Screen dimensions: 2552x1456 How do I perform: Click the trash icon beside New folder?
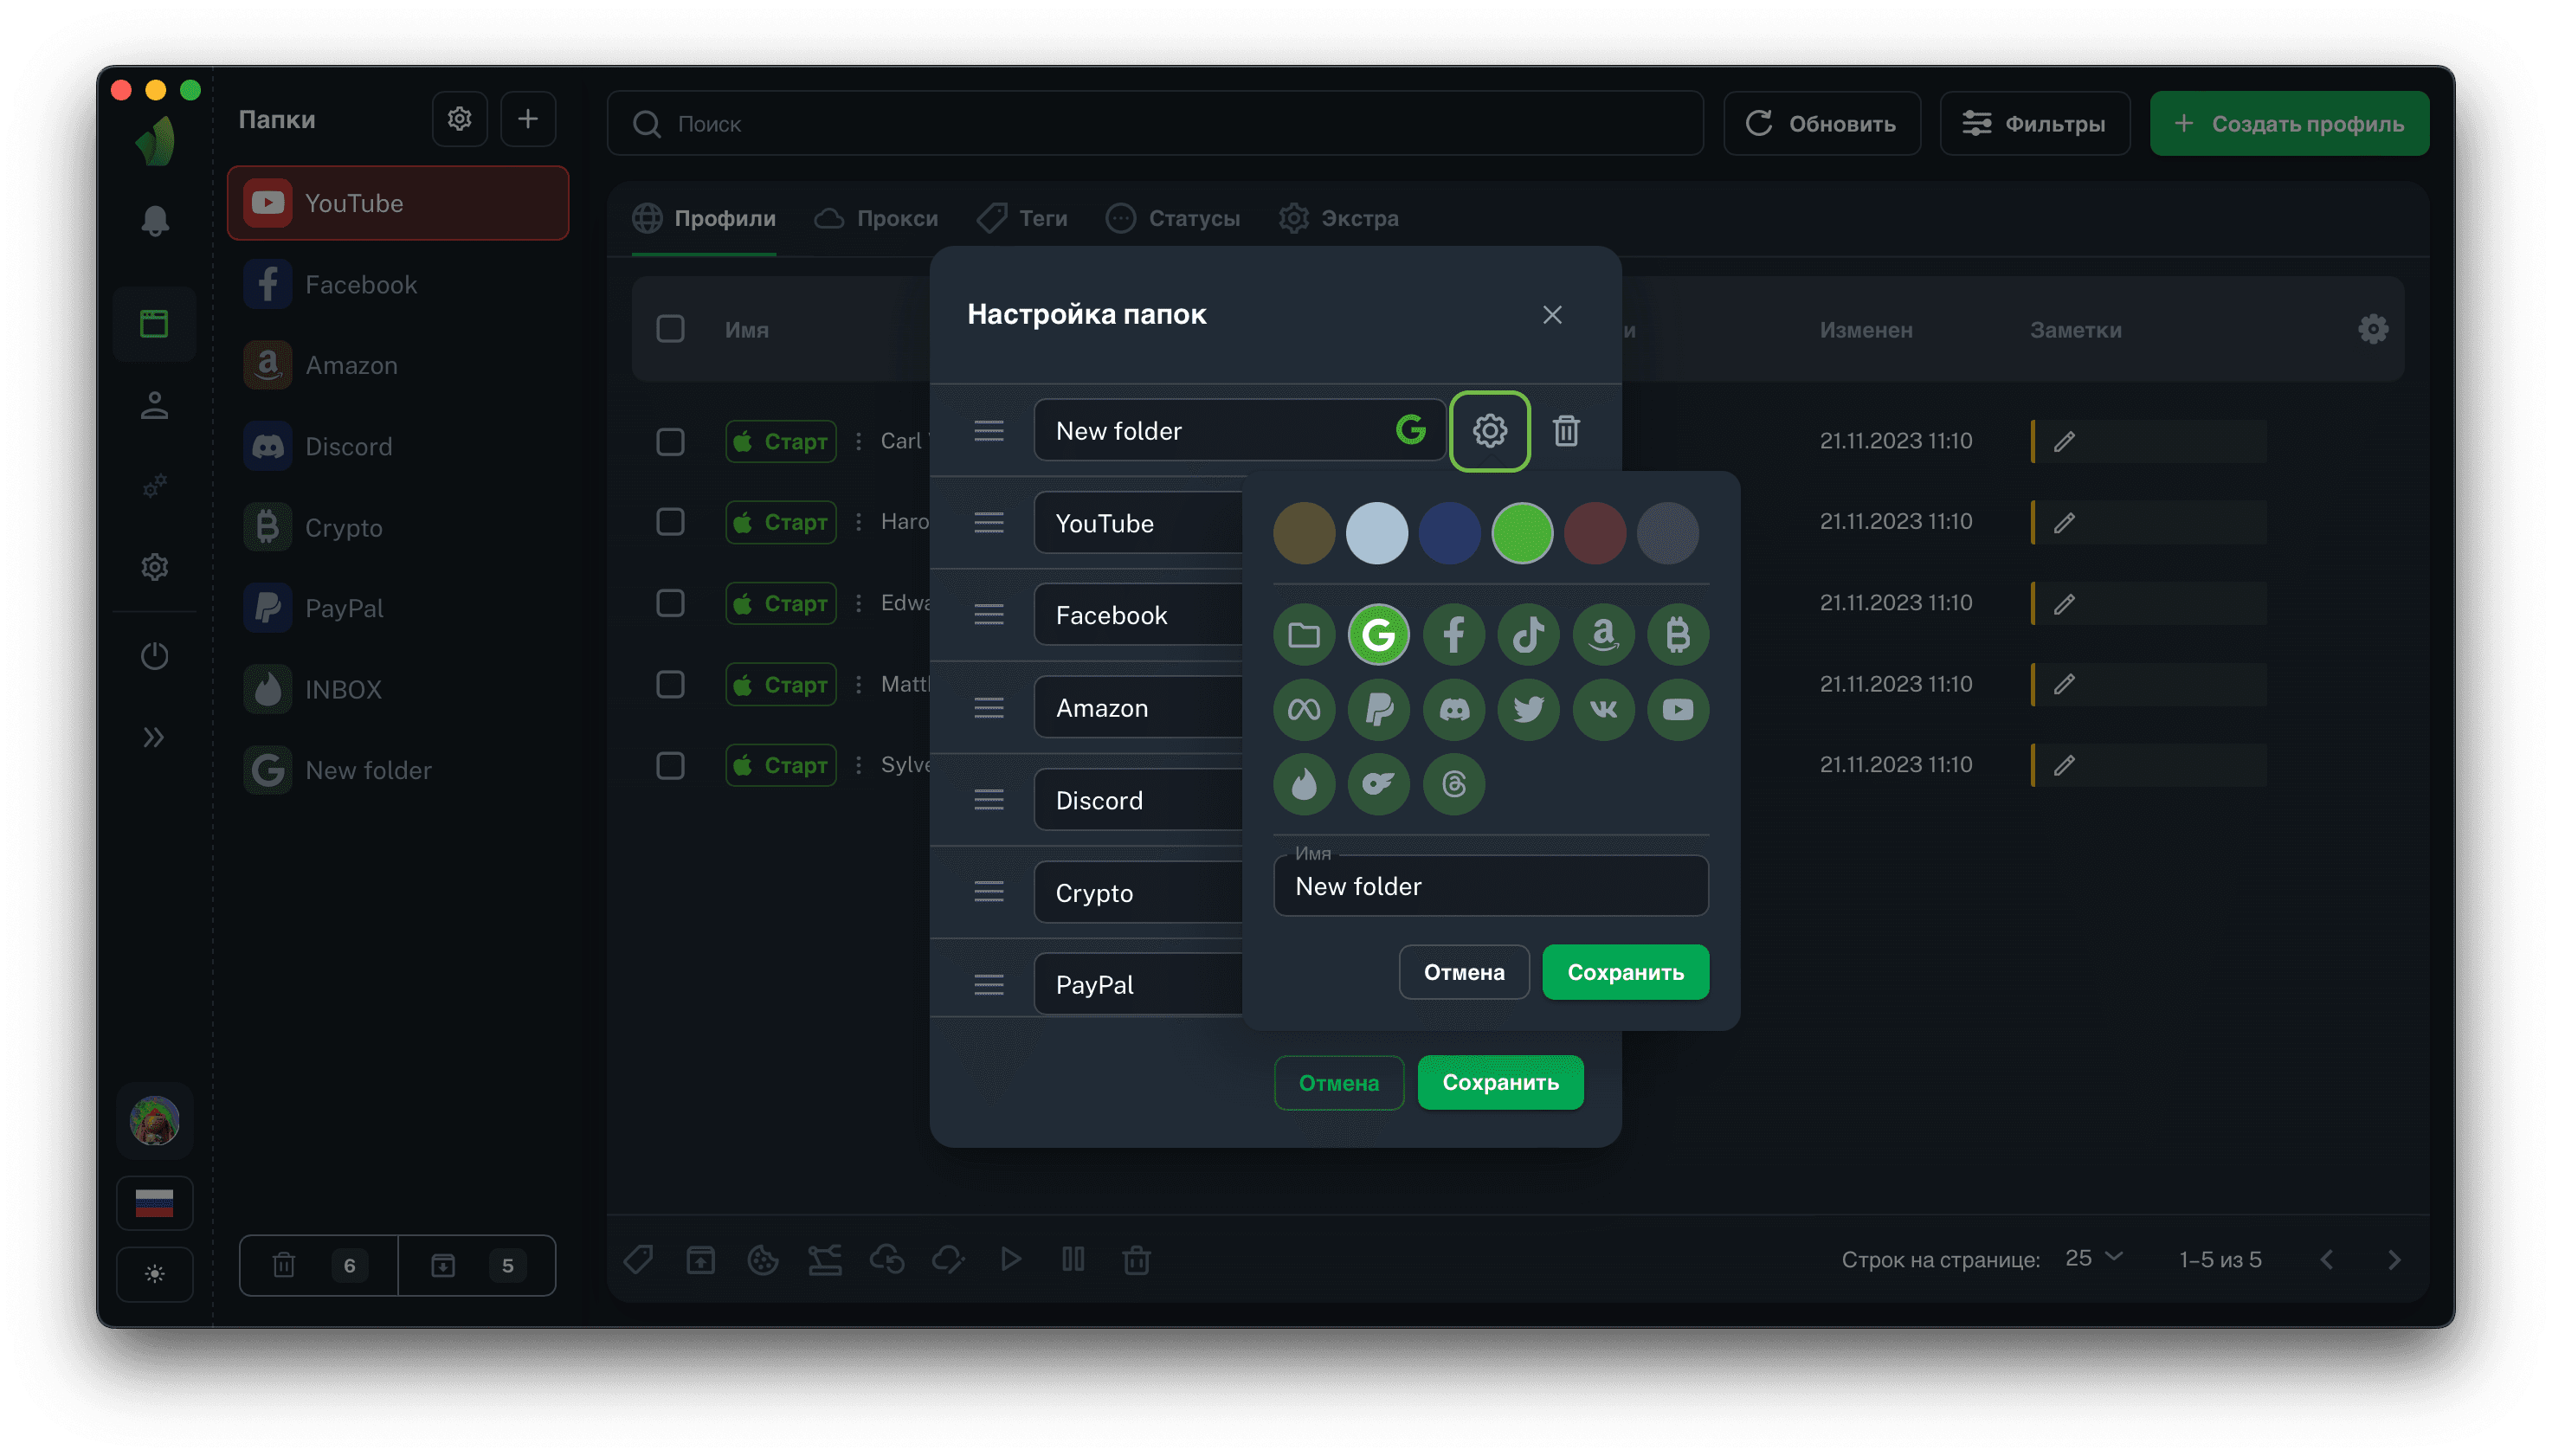1566,431
